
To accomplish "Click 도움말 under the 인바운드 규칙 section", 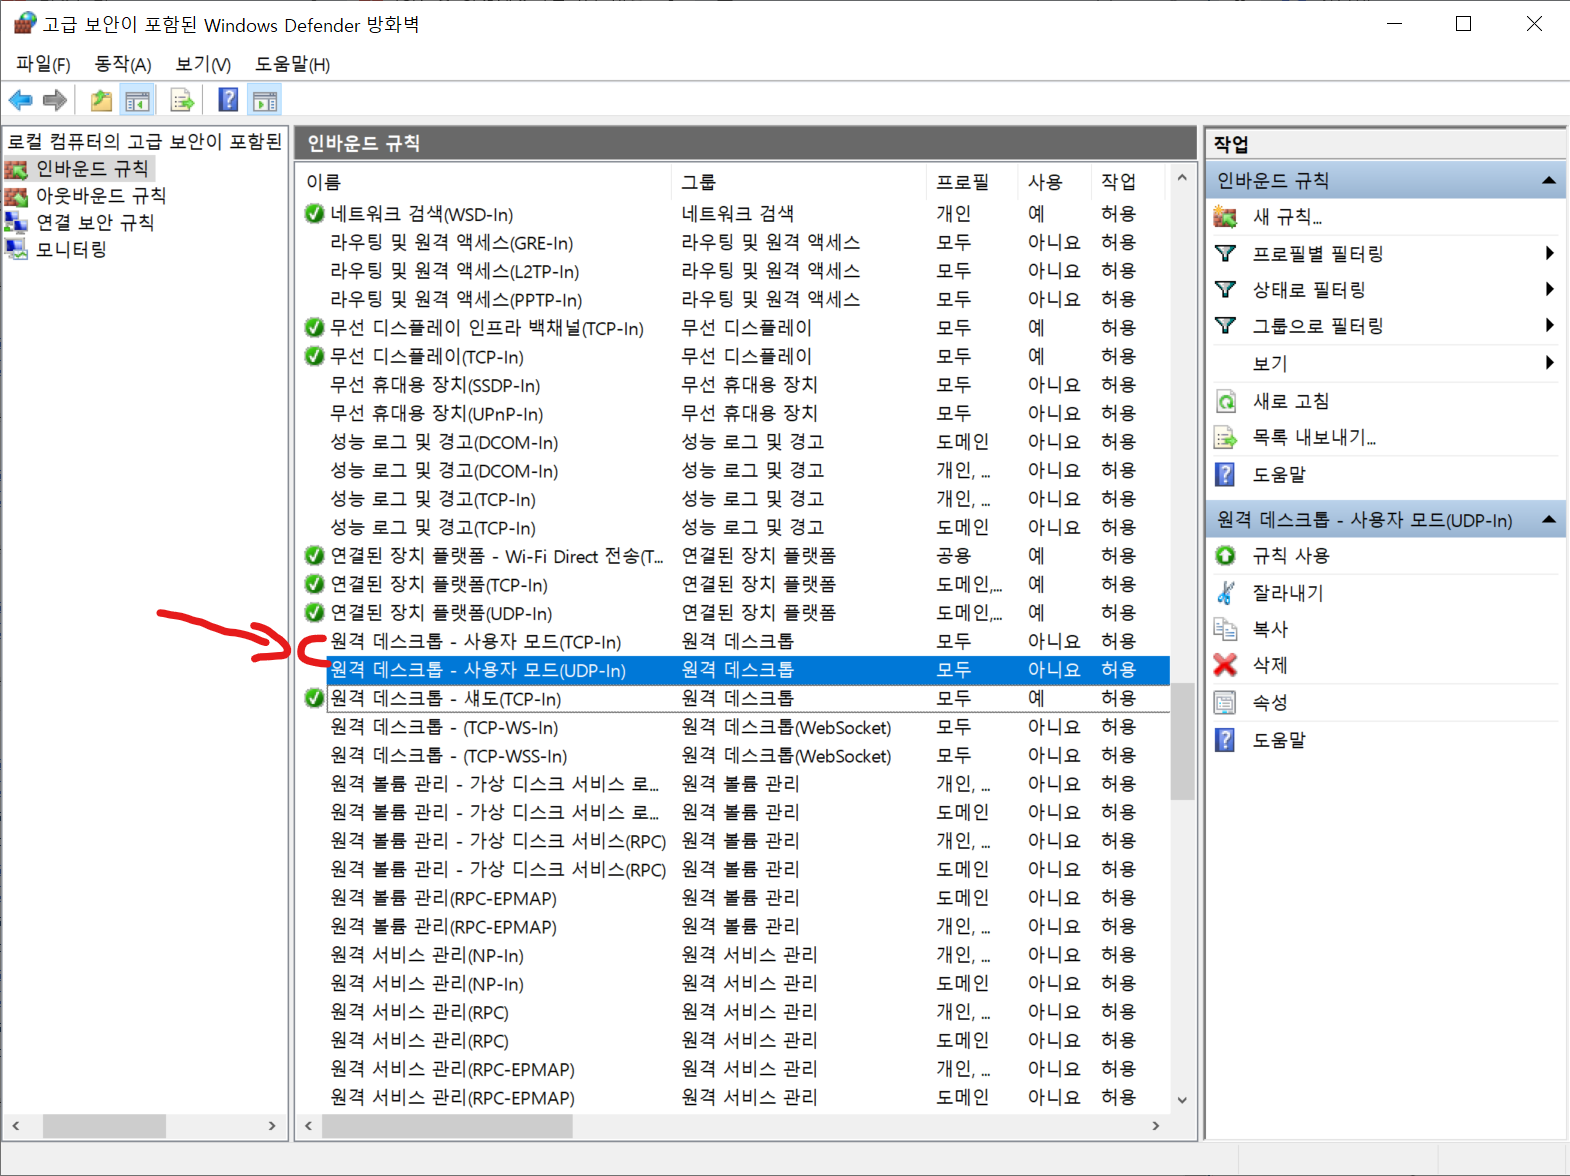I will [x=1279, y=474].
